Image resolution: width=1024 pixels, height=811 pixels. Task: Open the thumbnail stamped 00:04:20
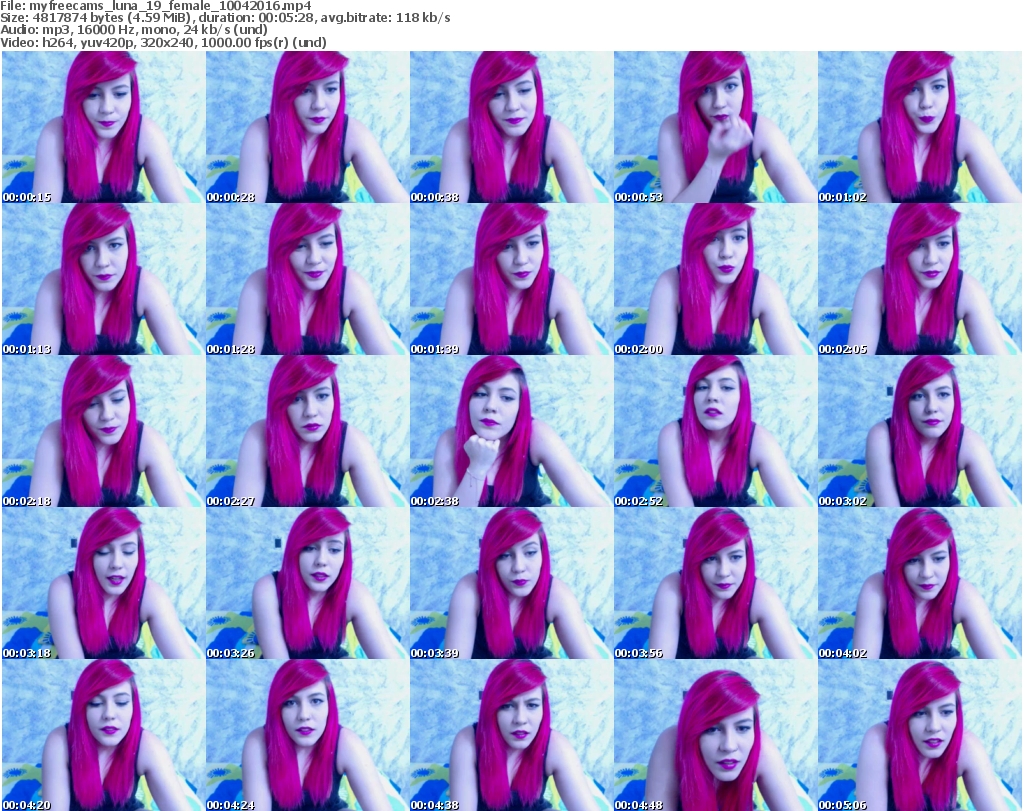coord(103,735)
